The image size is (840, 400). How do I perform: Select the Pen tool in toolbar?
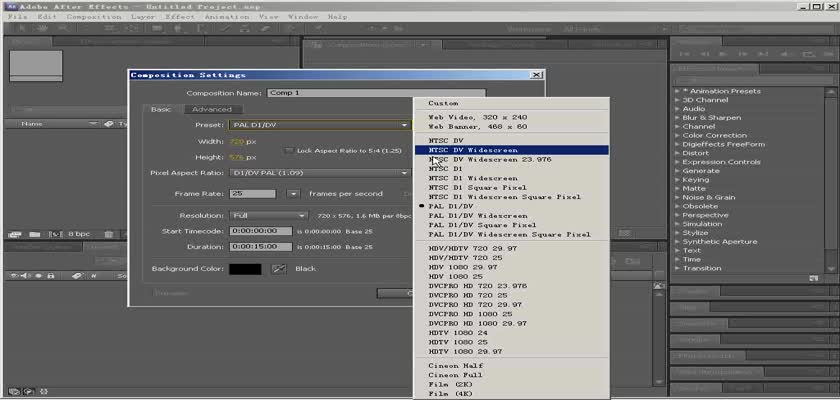[177, 28]
